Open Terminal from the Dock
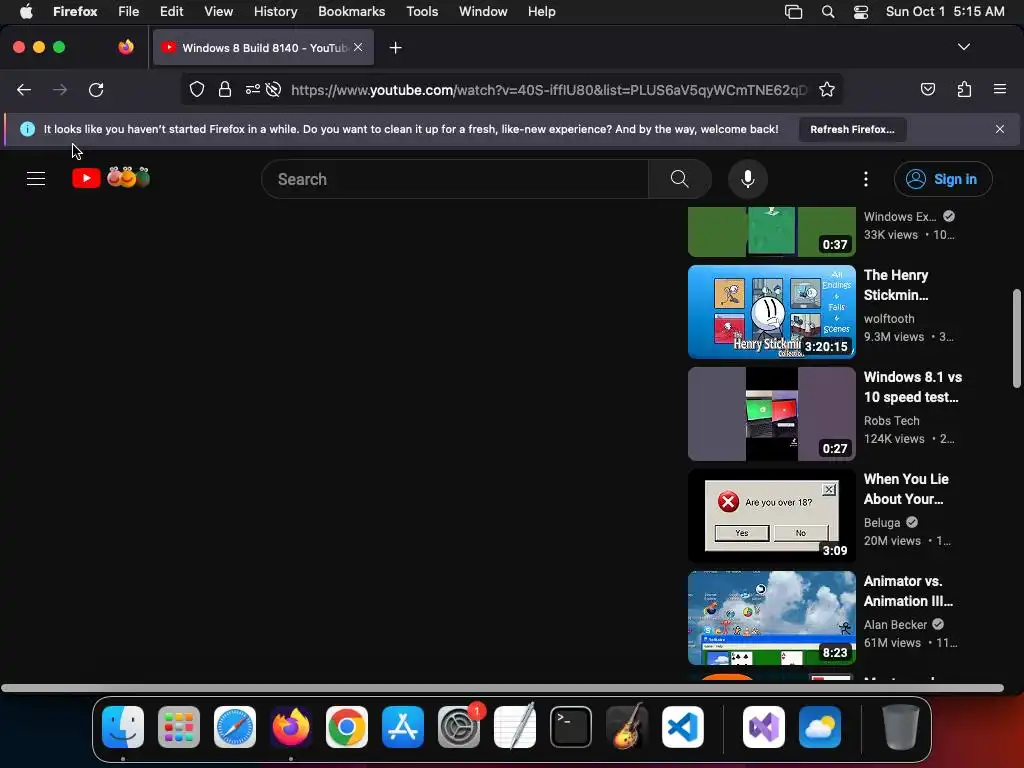Image resolution: width=1024 pixels, height=768 pixels. click(x=571, y=727)
